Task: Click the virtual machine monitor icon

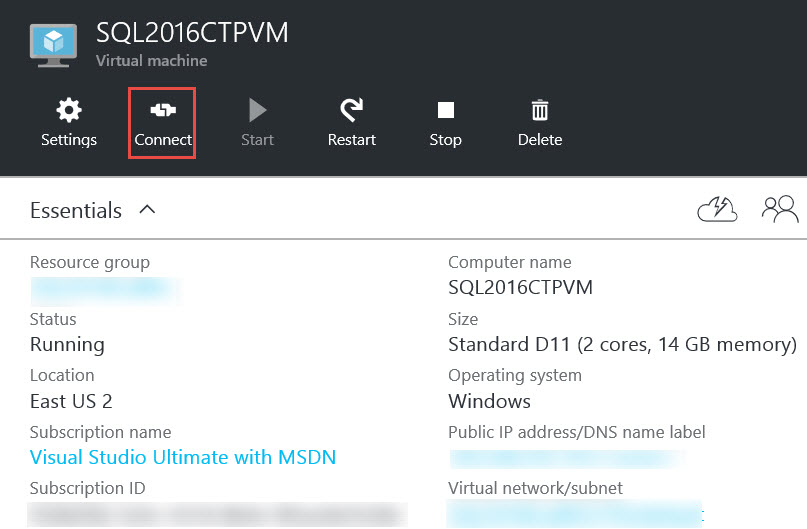Action: coord(54,45)
